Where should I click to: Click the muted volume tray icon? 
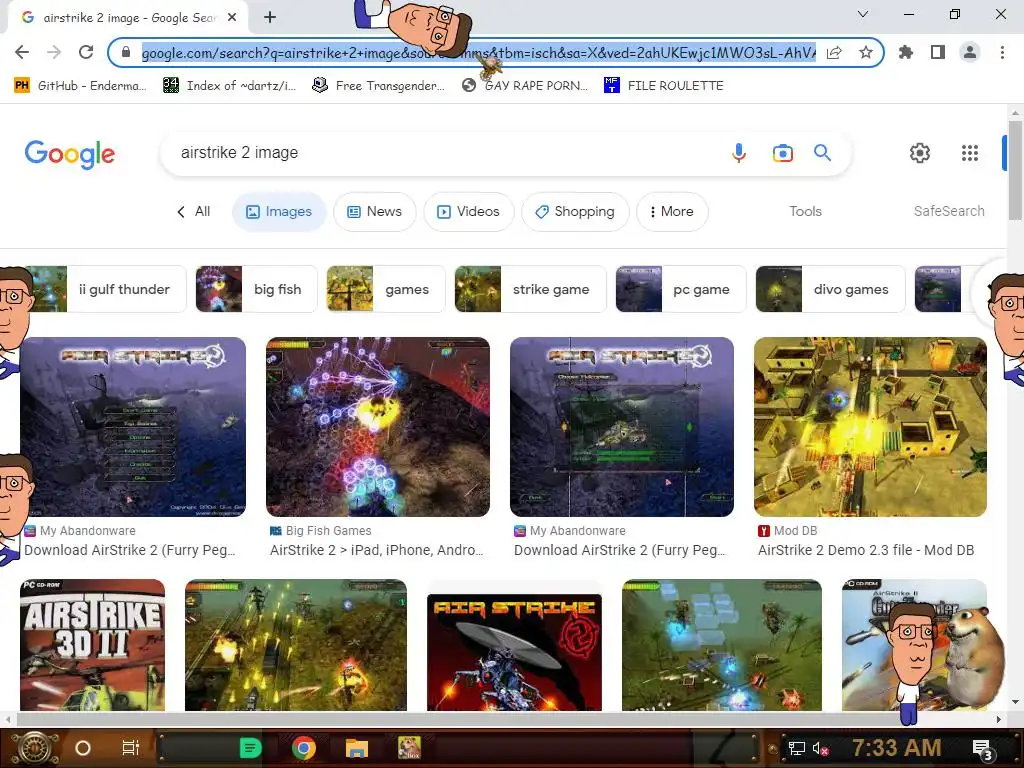(820, 748)
